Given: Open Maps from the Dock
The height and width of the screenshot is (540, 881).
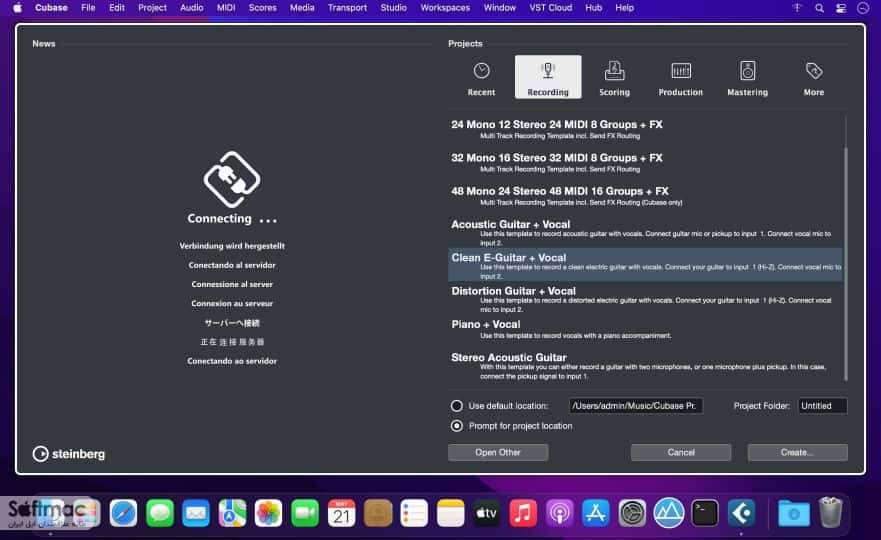Looking at the screenshot, I should coord(232,513).
